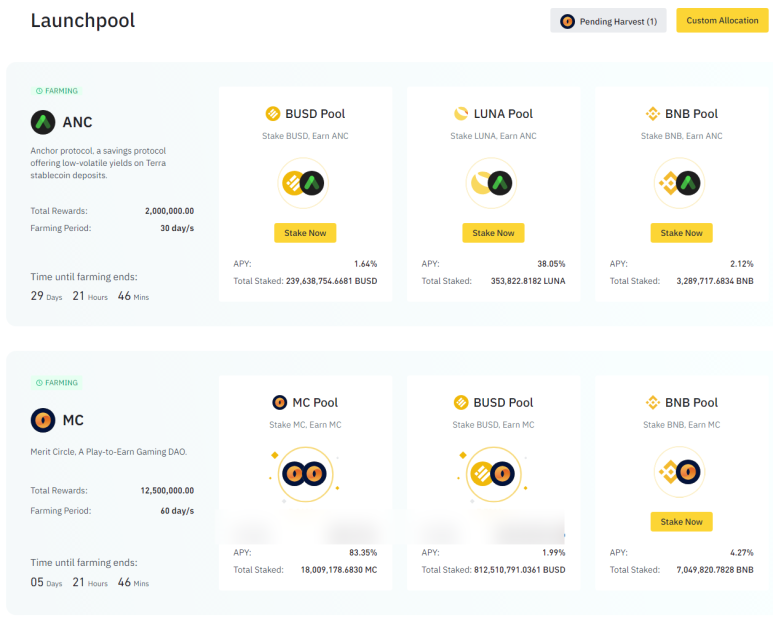Select the 'Stake MC, Earn MC' subtitle
Viewport: 773px width, 620px height.
point(305,425)
